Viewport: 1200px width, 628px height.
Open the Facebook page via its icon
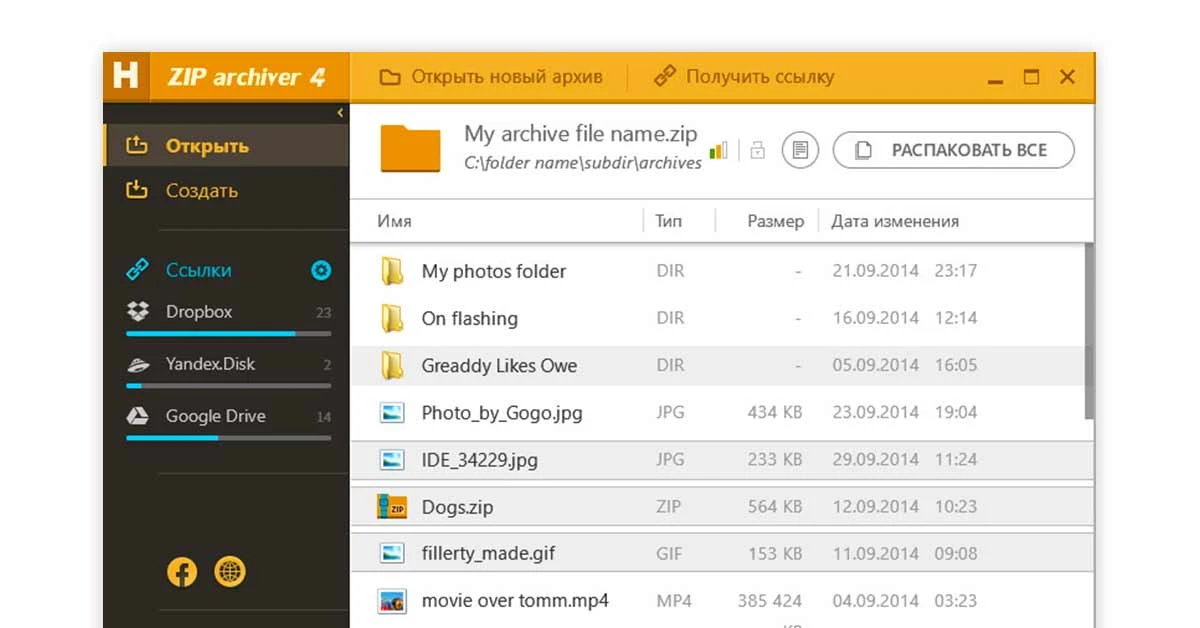[182, 573]
